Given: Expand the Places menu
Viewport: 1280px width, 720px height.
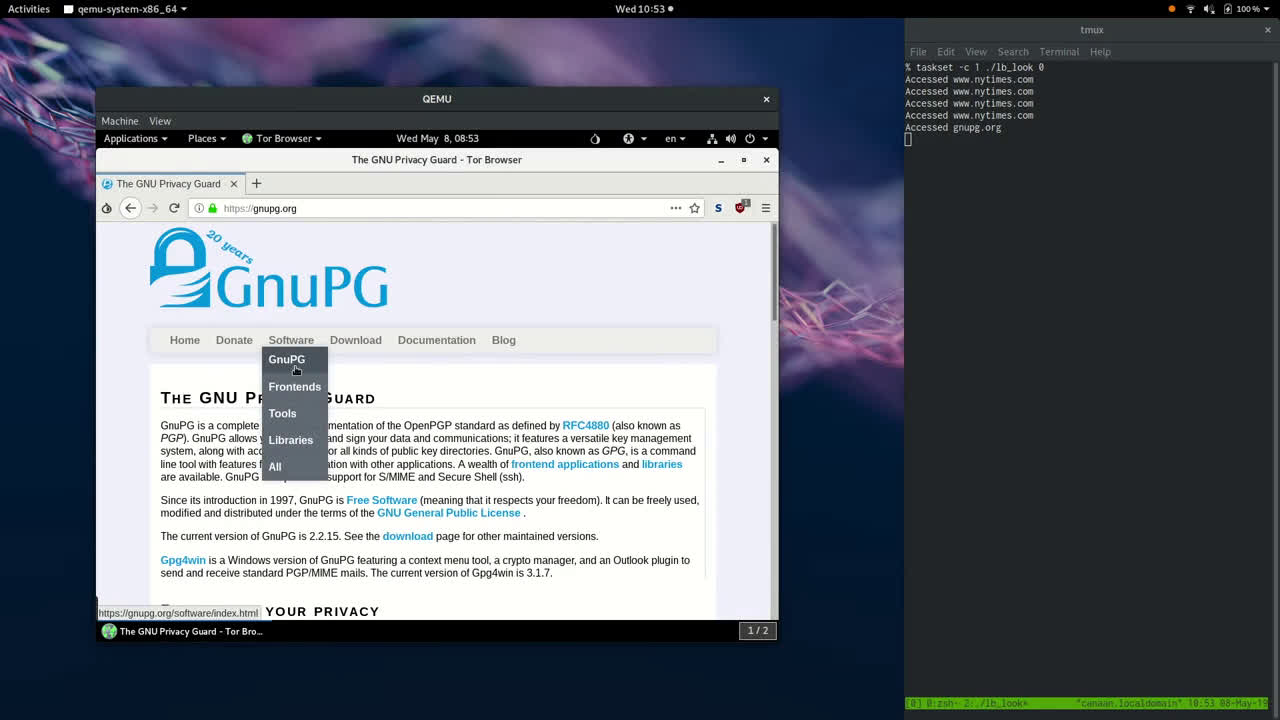Looking at the screenshot, I should pyautogui.click(x=206, y=139).
